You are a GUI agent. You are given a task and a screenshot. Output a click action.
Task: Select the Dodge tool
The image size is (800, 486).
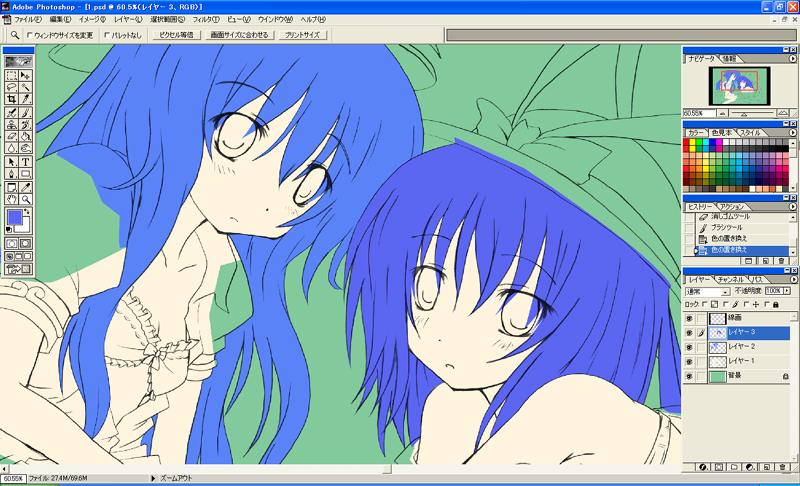point(25,148)
